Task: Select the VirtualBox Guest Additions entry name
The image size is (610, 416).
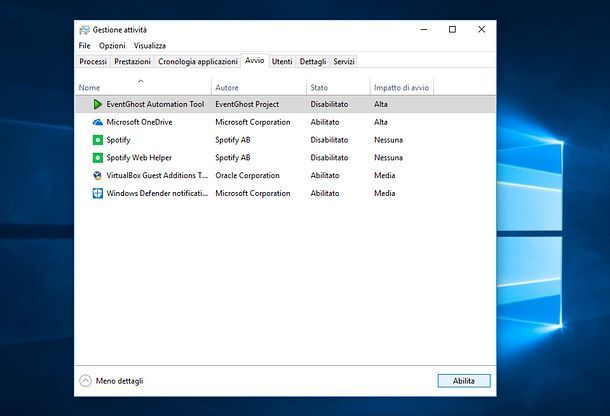Action: pos(157,176)
